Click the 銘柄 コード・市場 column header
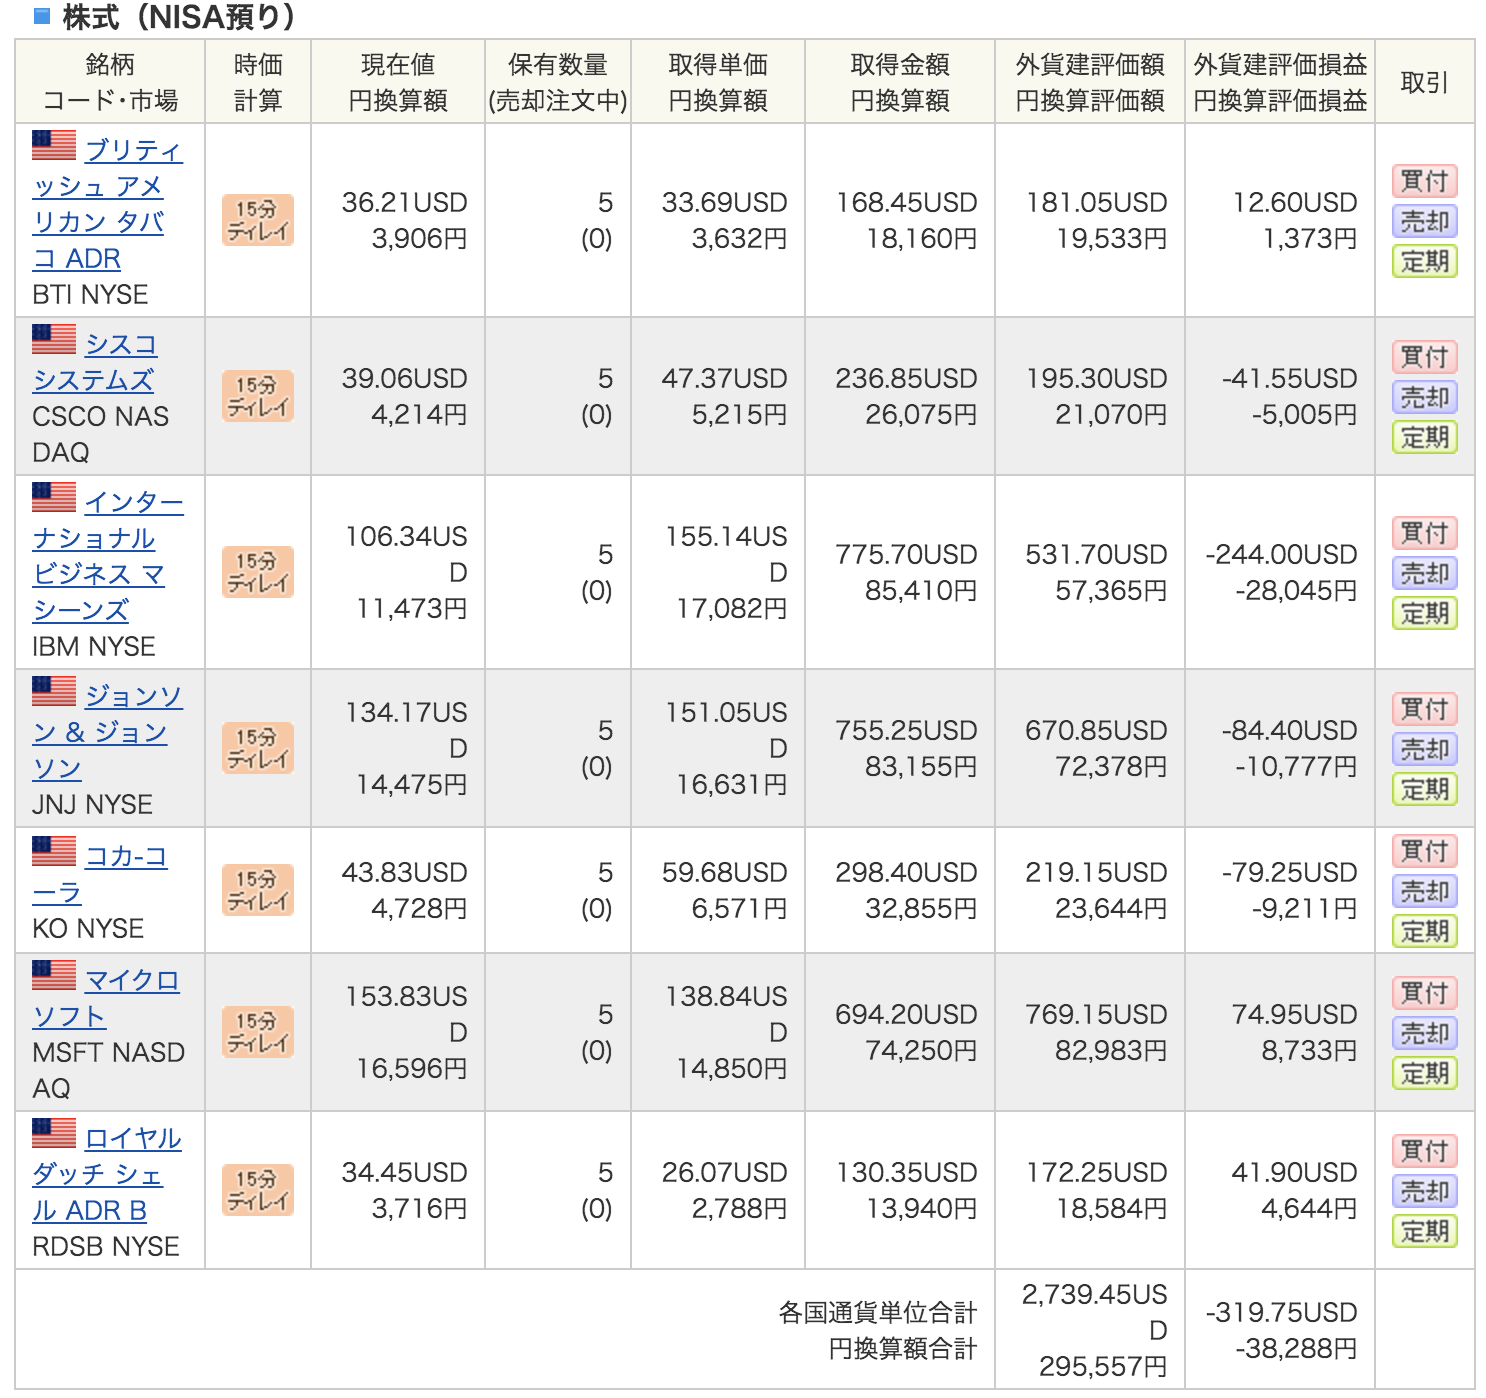 click(110, 82)
